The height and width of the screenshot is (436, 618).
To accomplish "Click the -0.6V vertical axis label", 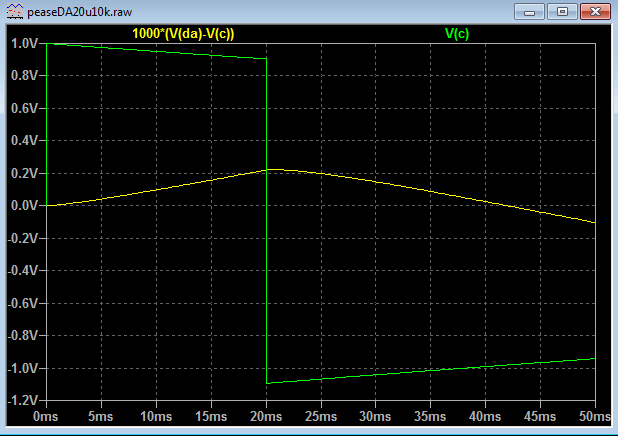I will (22, 303).
